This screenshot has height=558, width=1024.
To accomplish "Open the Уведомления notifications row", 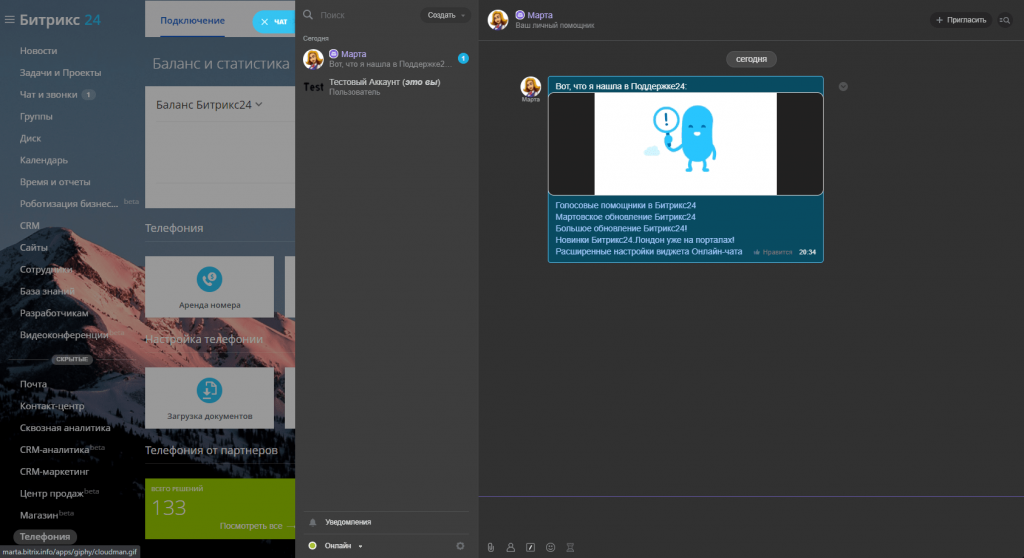I will click(x=385, y=522).
